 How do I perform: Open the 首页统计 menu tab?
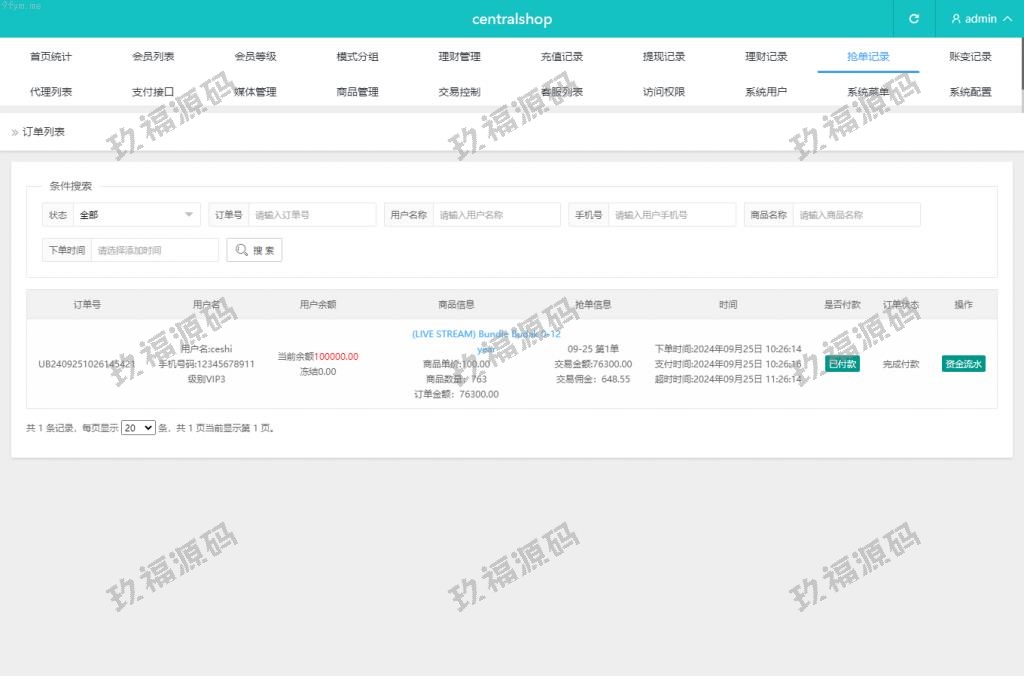[51, 57]
